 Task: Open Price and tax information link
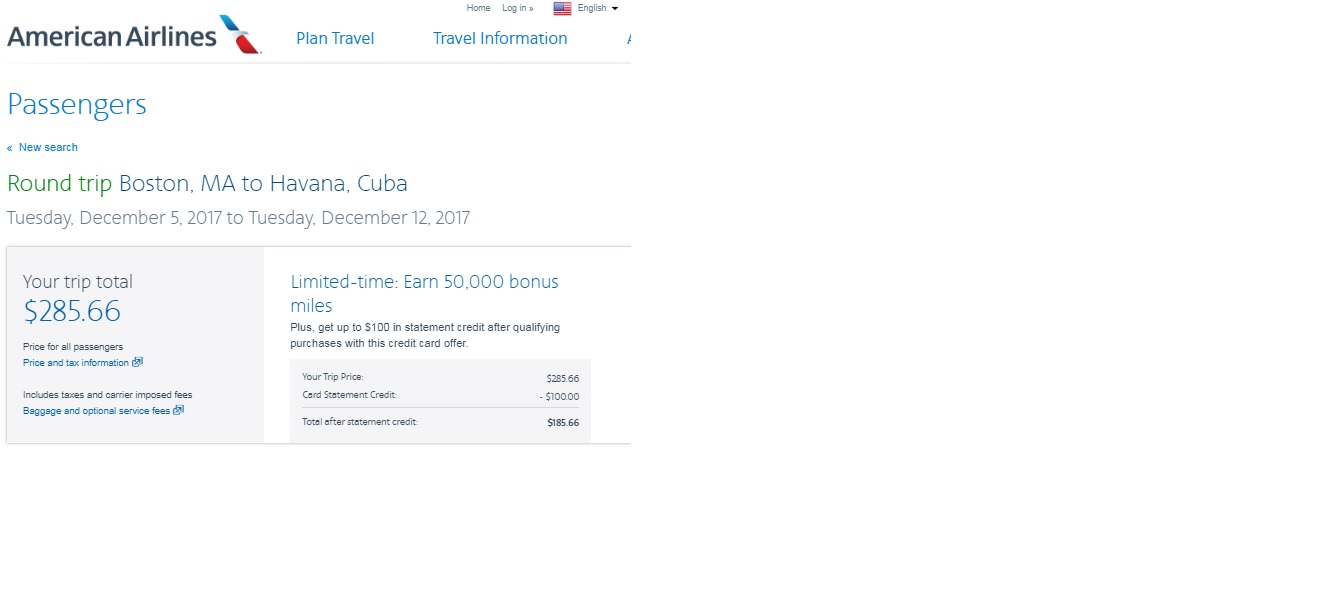click(76, 363)
